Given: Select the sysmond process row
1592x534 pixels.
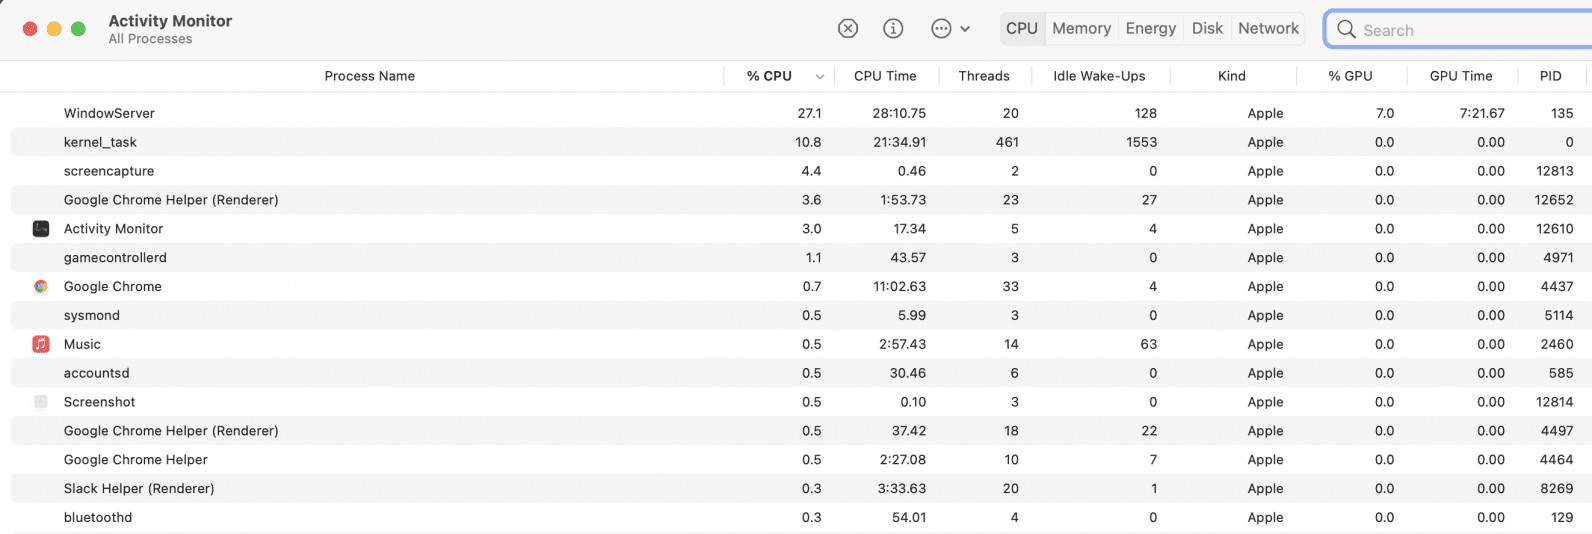Looking at the screenshot, I should (800, 315).
